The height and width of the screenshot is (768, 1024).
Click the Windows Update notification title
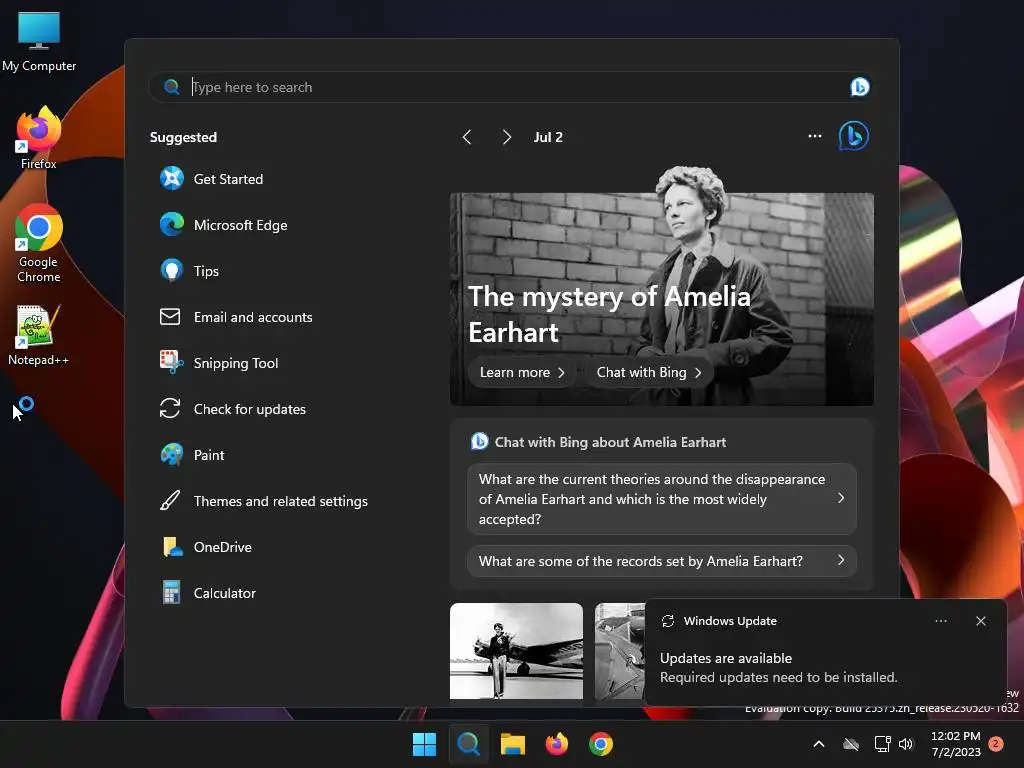coord(730,621)
